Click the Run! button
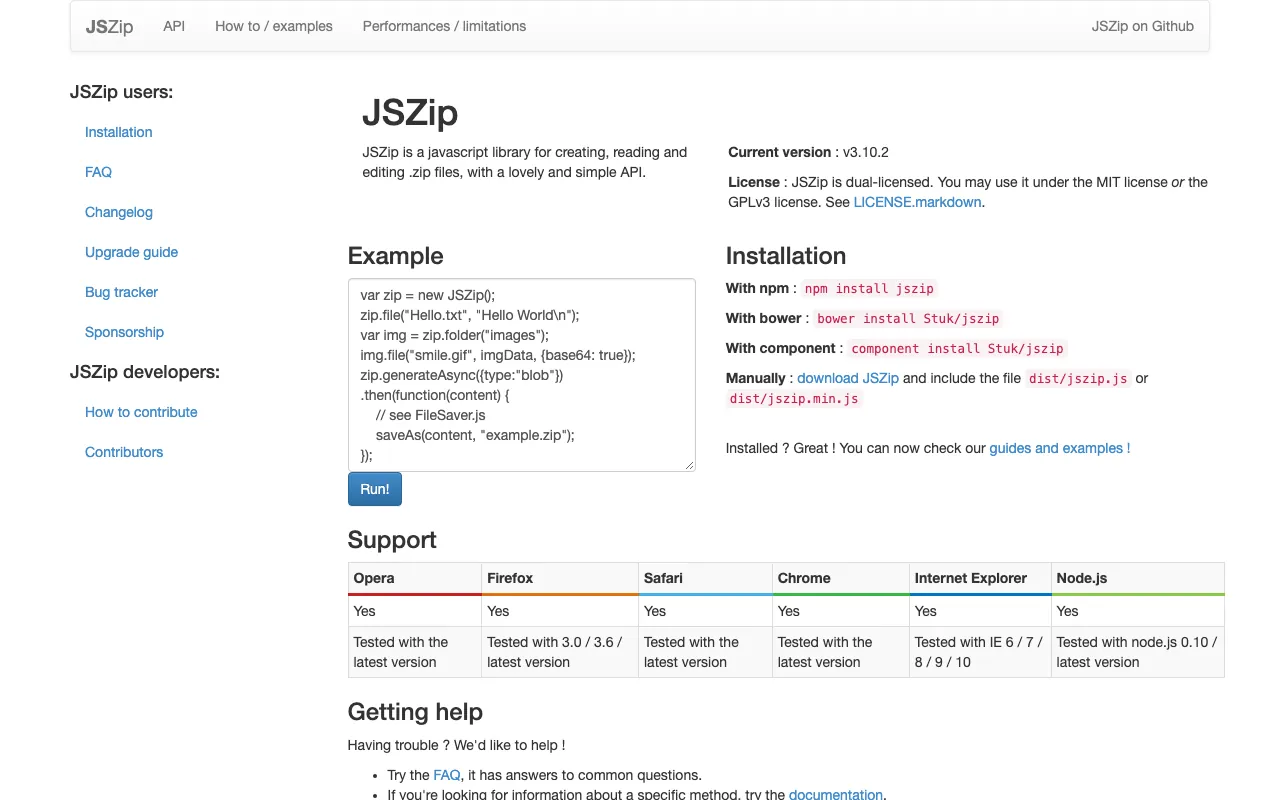Image resolution: width=1280 pixels, height=800 pixels. pyautogui.click(x=375, y=489)
